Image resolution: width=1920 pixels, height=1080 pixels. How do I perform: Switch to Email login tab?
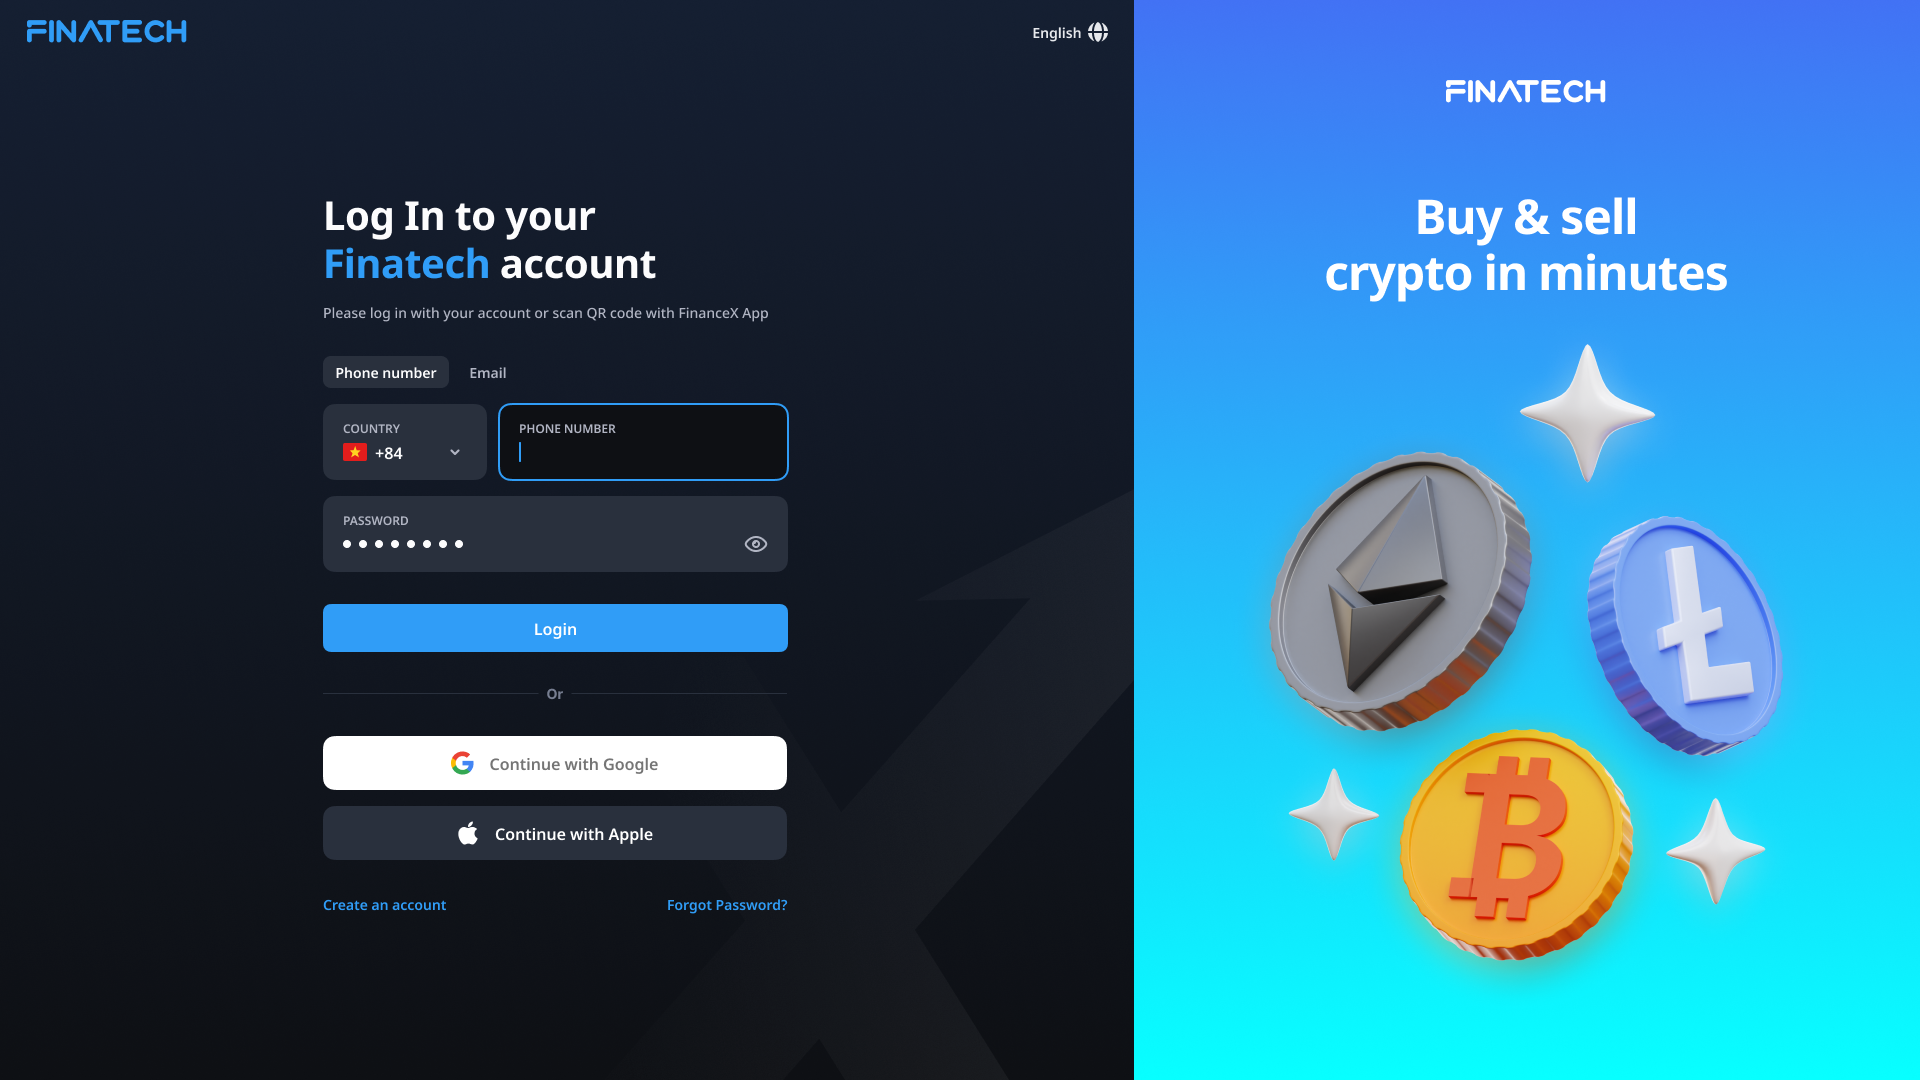click(x=488, y=372)
